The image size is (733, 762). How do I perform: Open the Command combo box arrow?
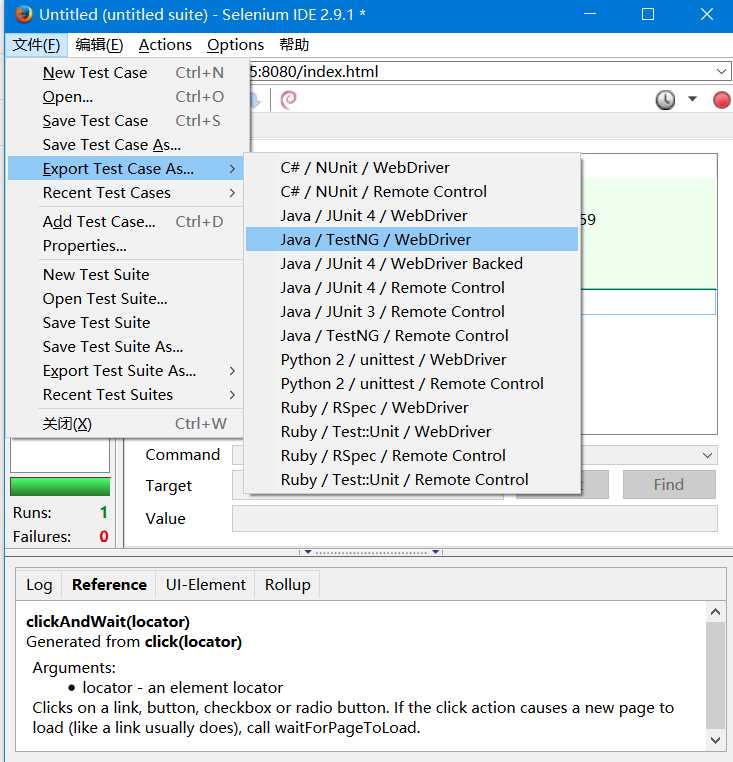(x=707, y=455)
